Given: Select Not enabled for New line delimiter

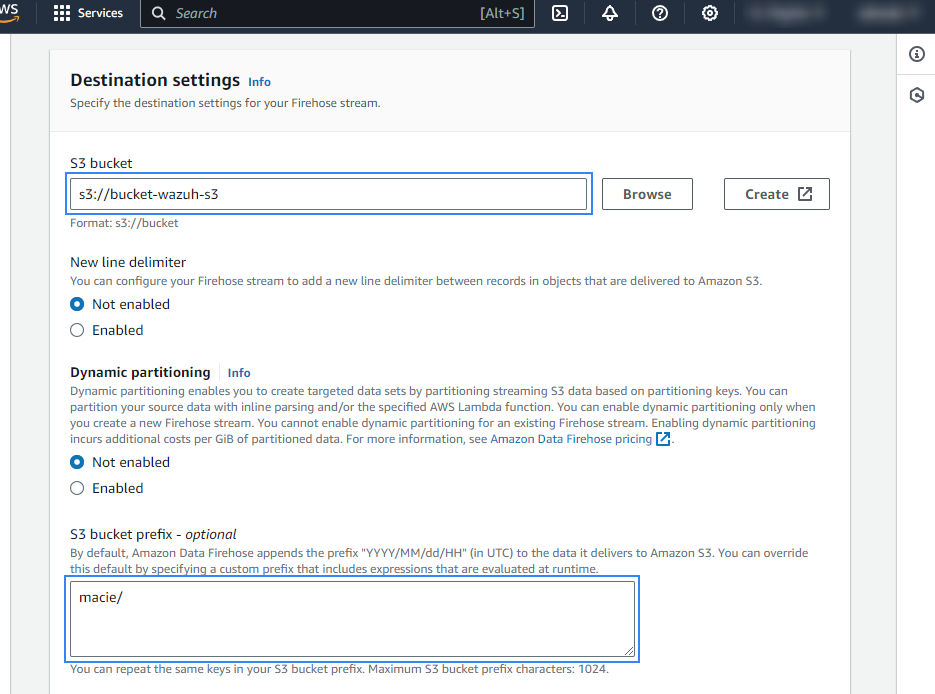Looking at the screenshot, I should 77,304.
